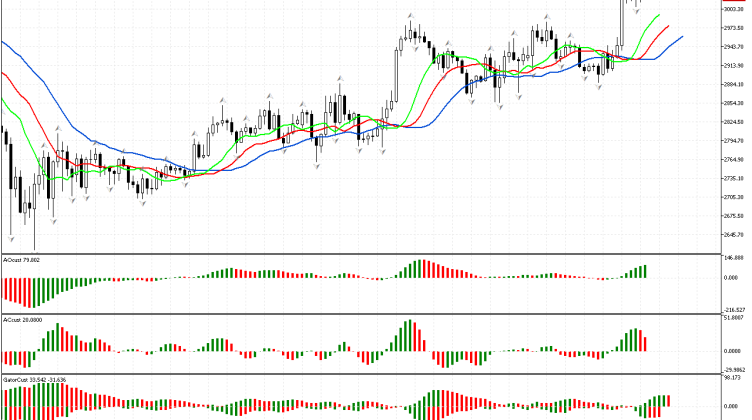This screenshot has width=752, height=420.
Task: Click the 2645.70 price axis label
Action: [x=734, y=235]
